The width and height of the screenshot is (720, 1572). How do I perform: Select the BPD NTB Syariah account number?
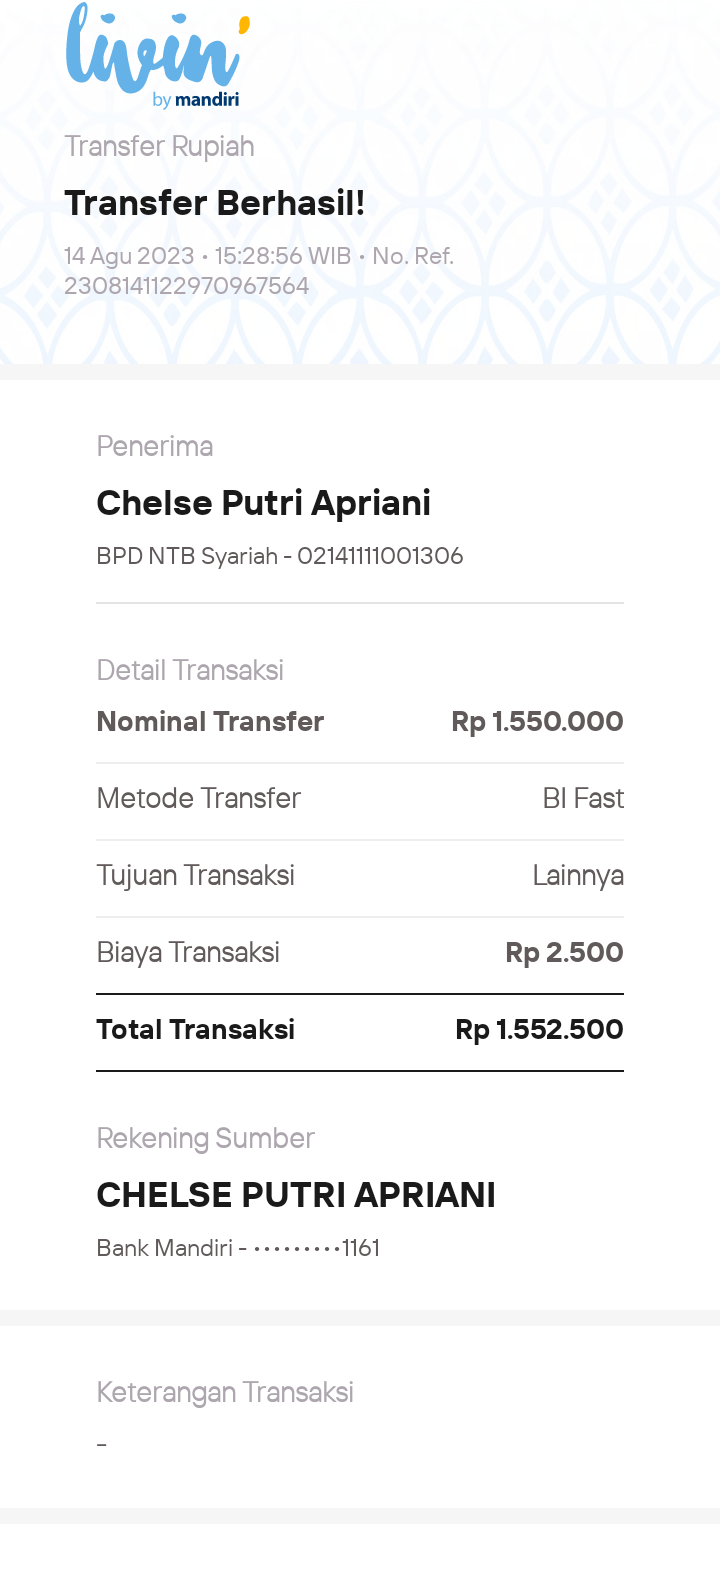(x=279, y=556)
